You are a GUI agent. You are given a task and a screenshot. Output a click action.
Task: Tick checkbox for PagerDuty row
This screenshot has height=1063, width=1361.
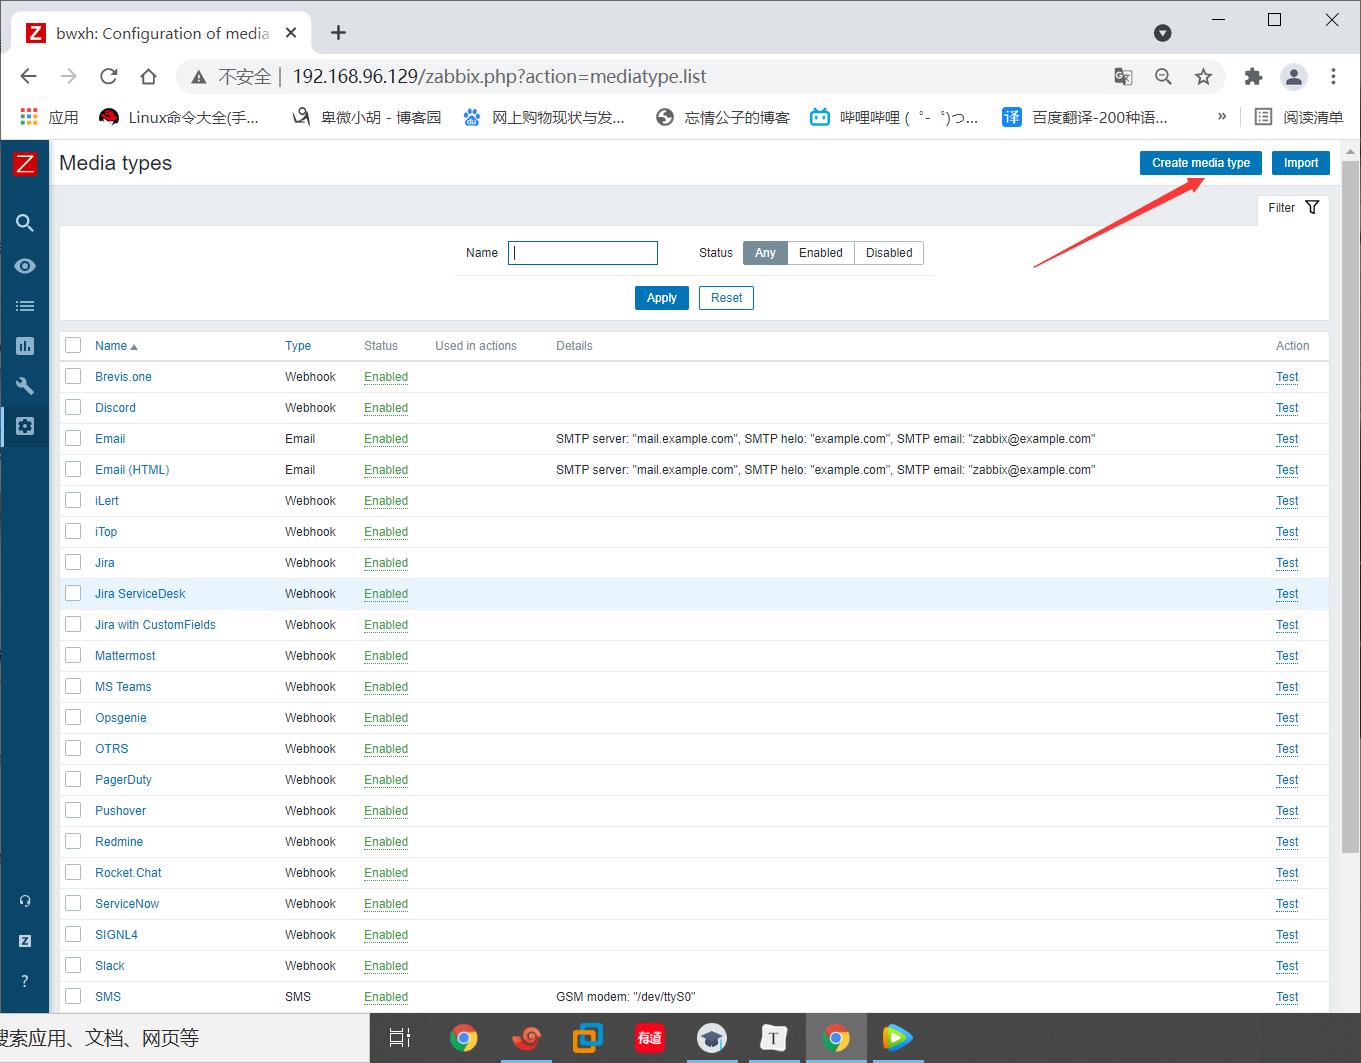tap(73, 779)
